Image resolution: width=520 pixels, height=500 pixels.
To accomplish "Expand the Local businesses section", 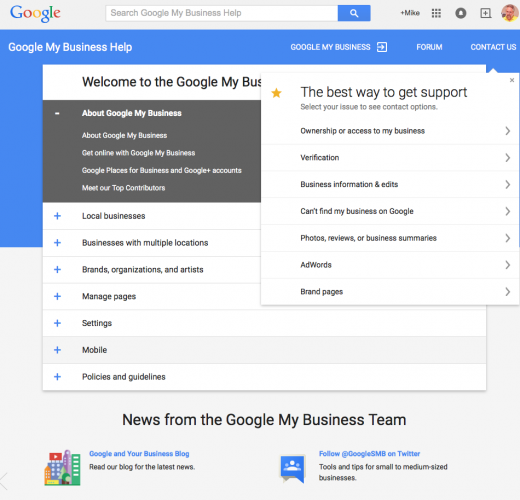I will pos(57,216).
